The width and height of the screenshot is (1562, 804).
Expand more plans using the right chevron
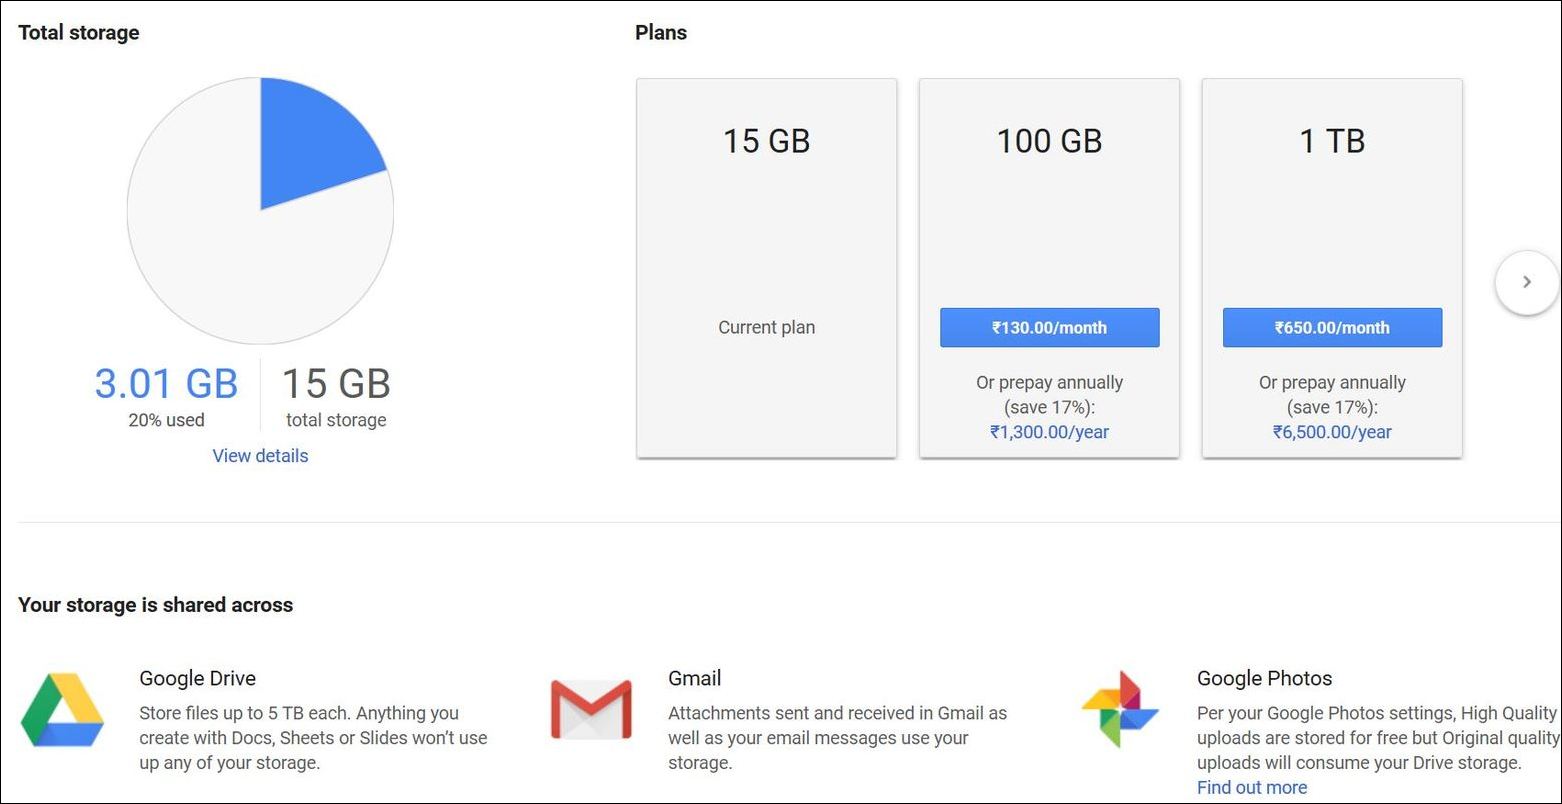click(x=1527, y=282)
